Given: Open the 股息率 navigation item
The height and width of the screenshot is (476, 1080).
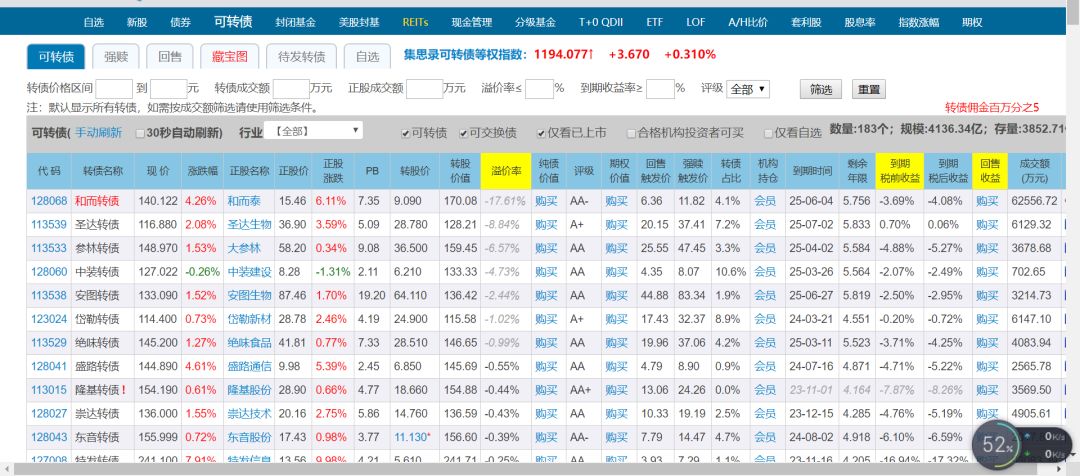Looking at the screenshot, I should (860, 22).
